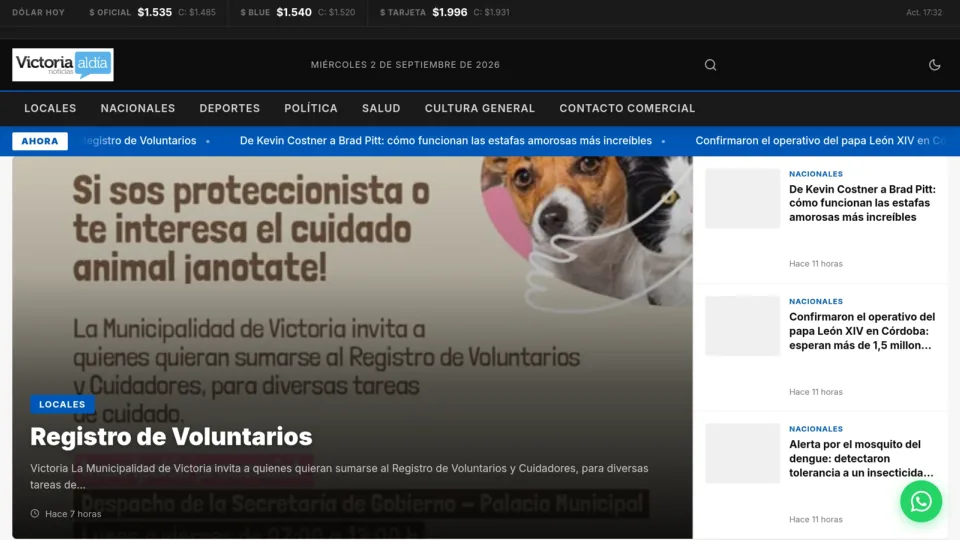The width and height of the screenshot is (960, 540).
Task: Click ticker item Registro de Voluntarios
Action: click(x=140, y=141)
